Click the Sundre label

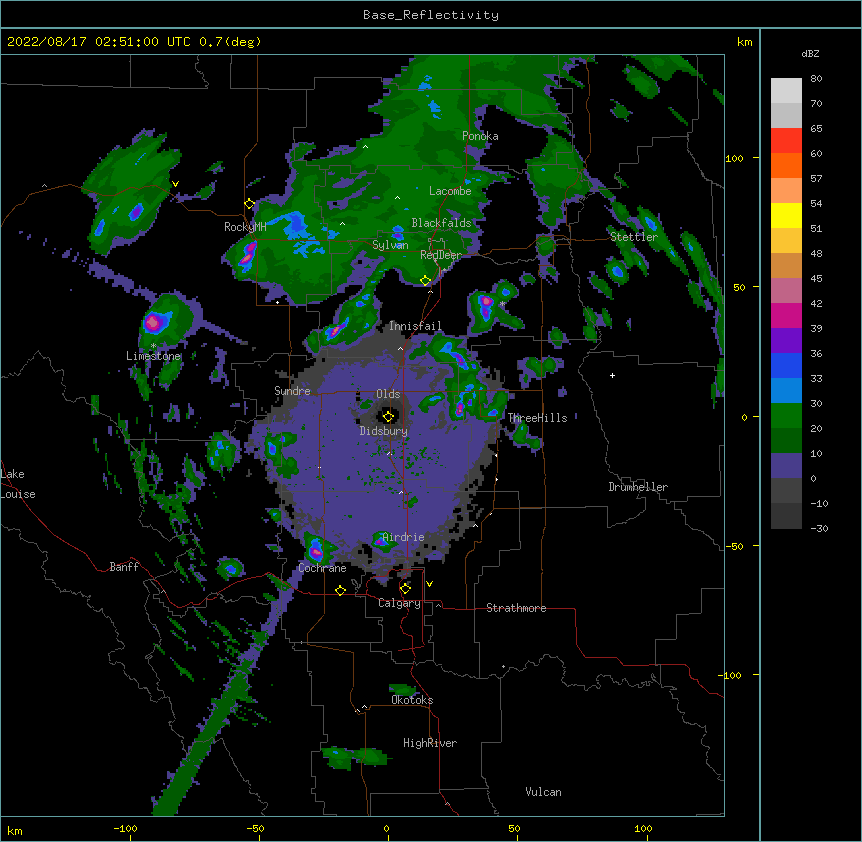292,391
